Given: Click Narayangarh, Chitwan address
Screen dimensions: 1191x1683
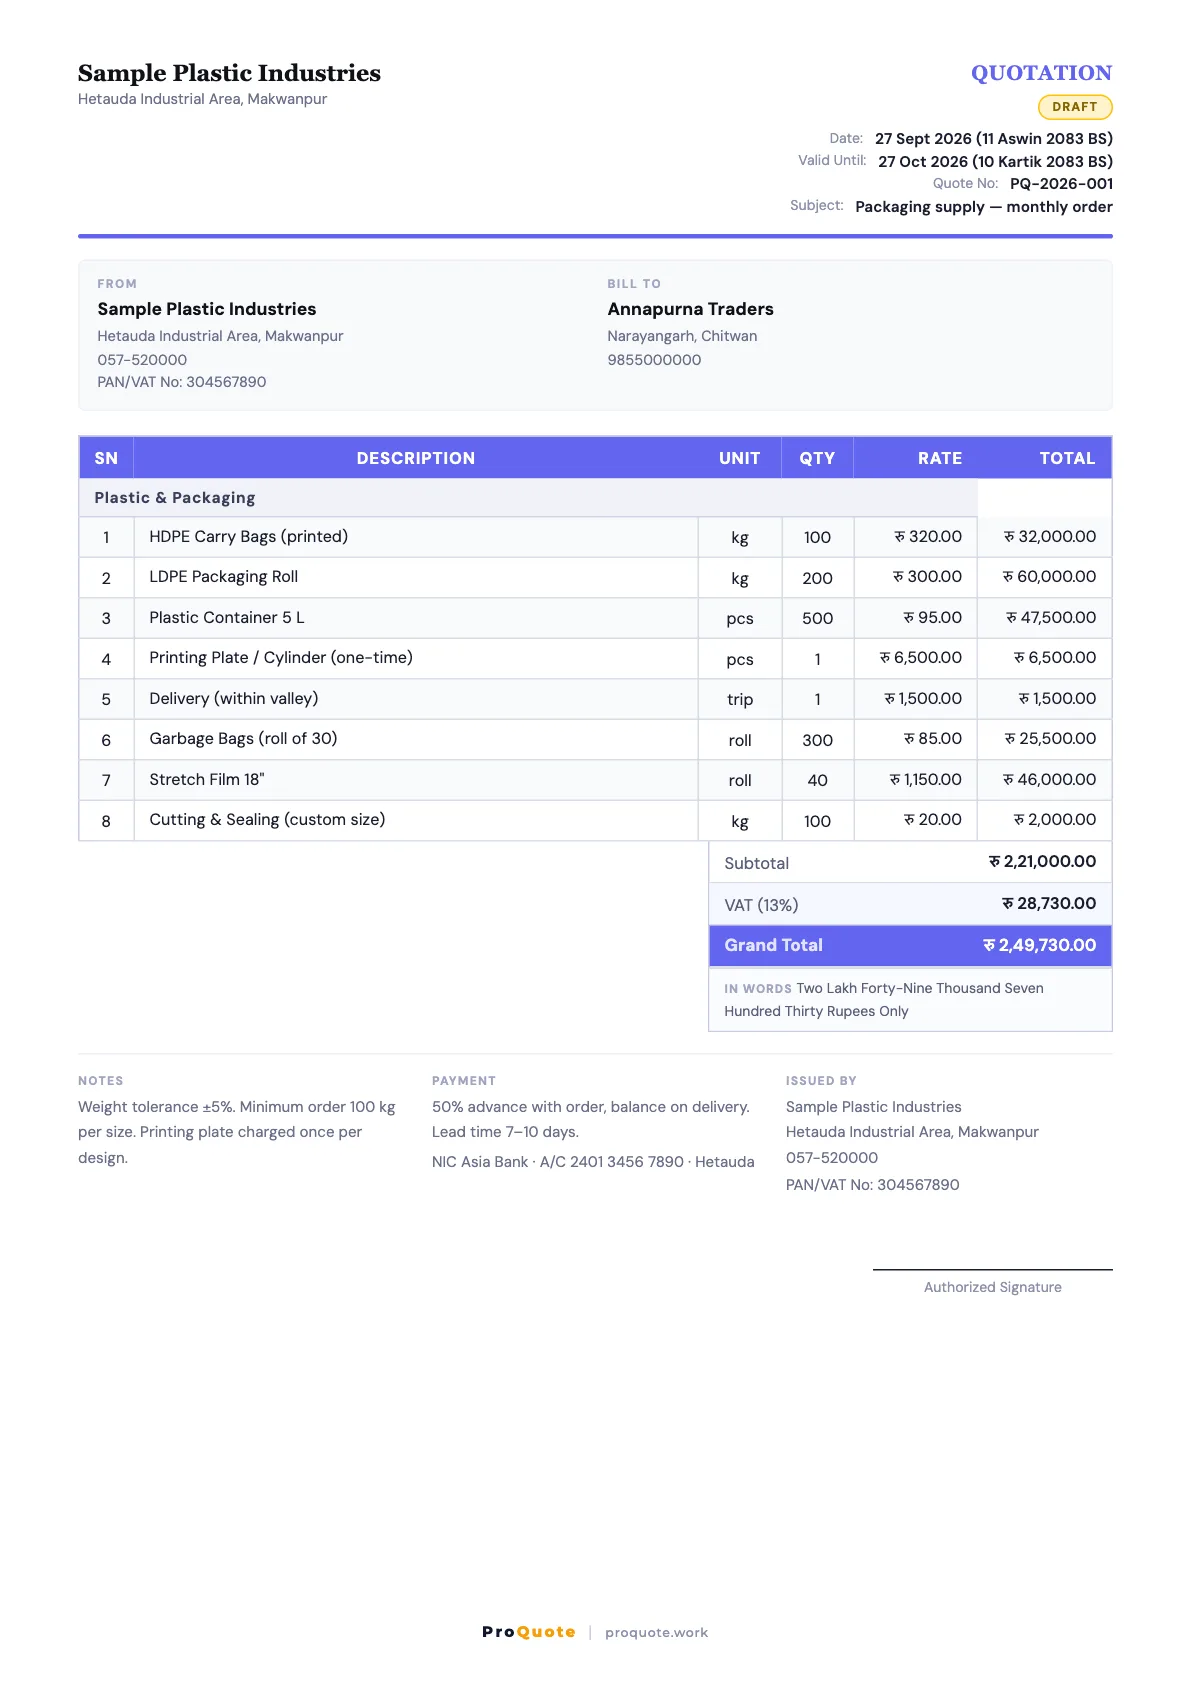Looking at the screenshot, I should point(682,336).
